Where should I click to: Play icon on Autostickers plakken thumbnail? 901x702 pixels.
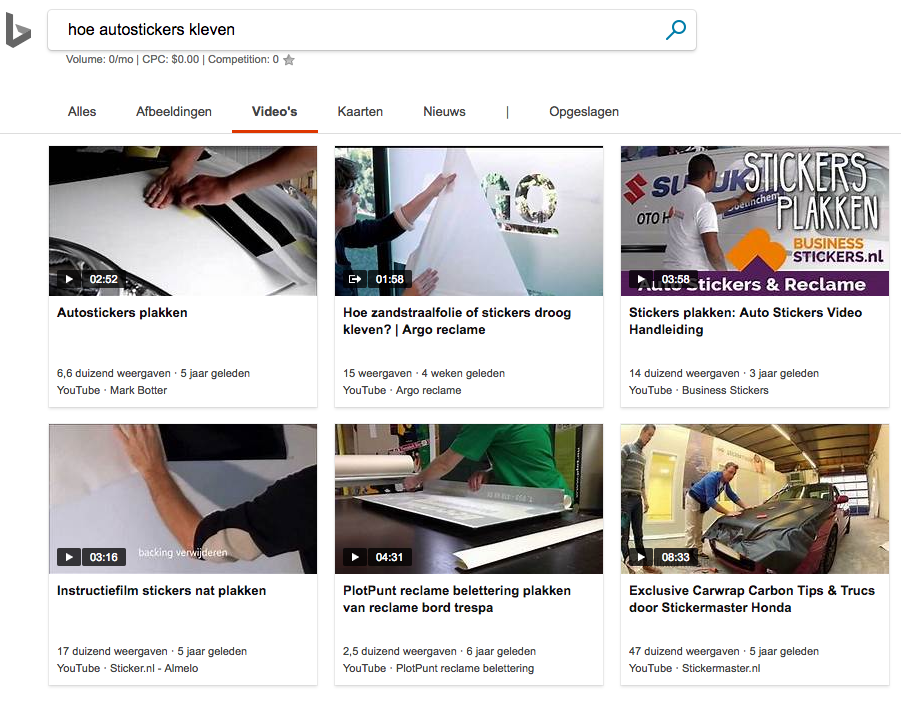point(69,279)
